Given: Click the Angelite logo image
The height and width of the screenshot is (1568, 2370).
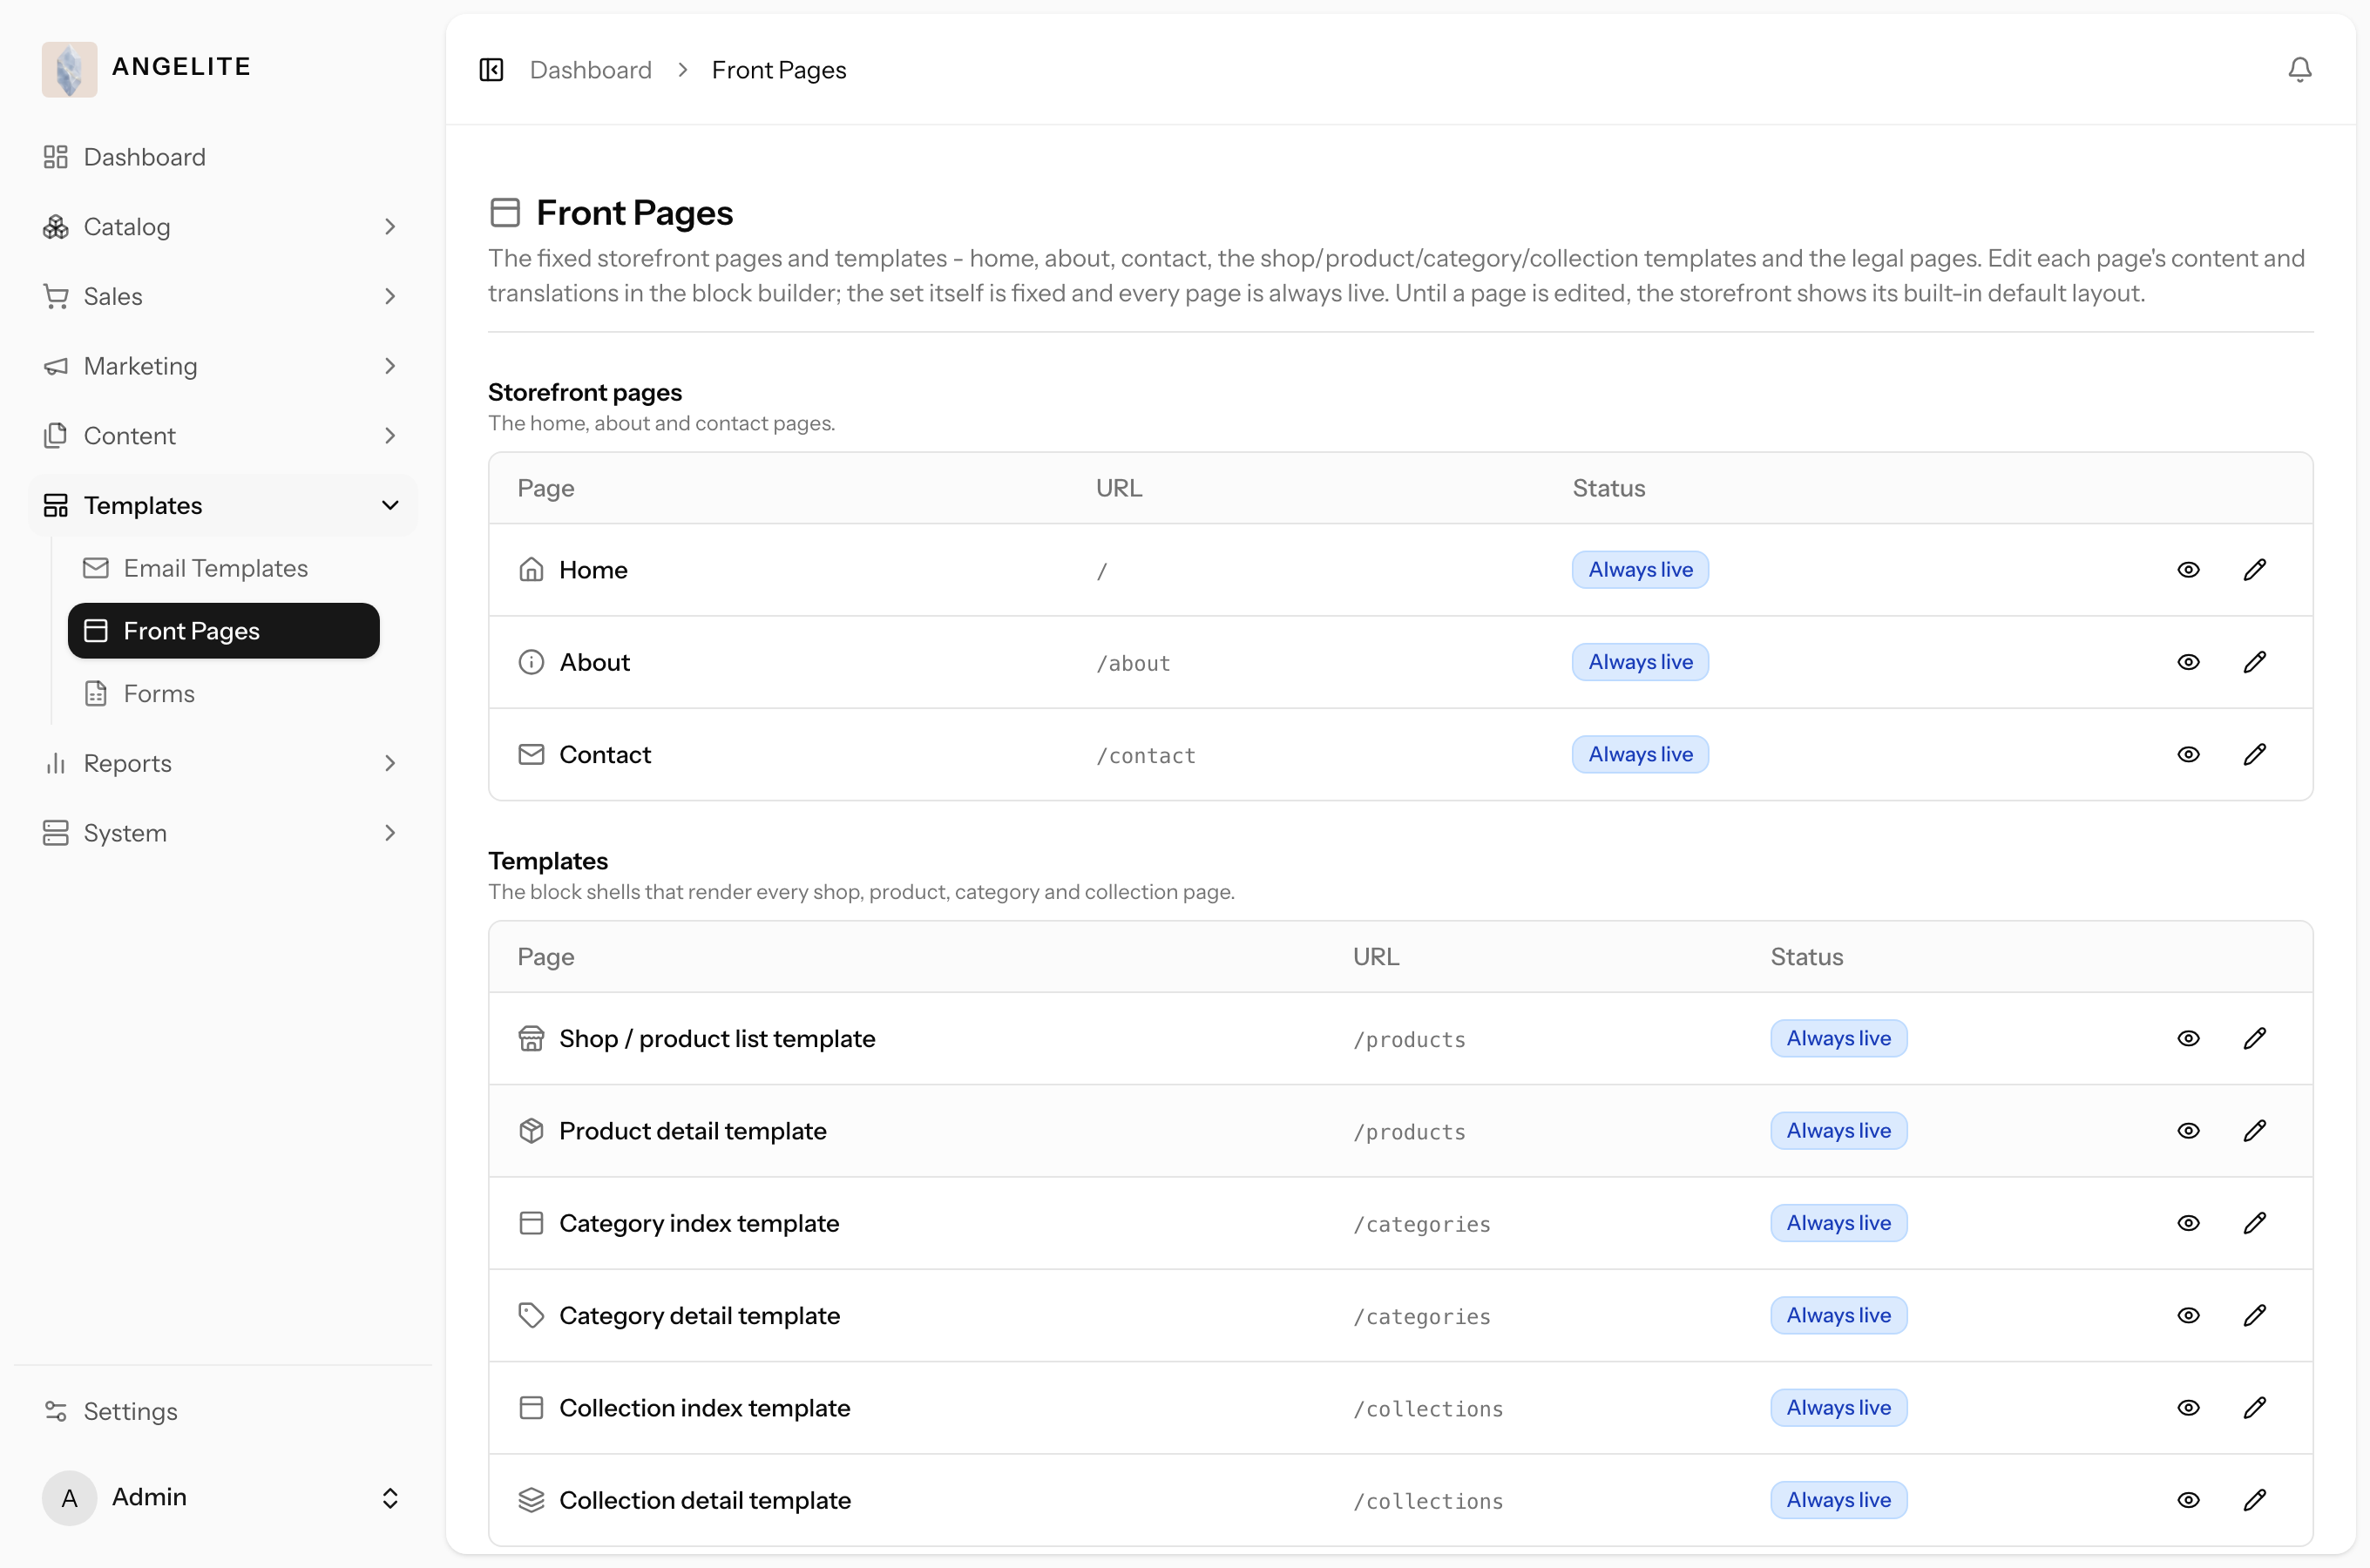Looking at the screenshot, I should tap(69, 69).
